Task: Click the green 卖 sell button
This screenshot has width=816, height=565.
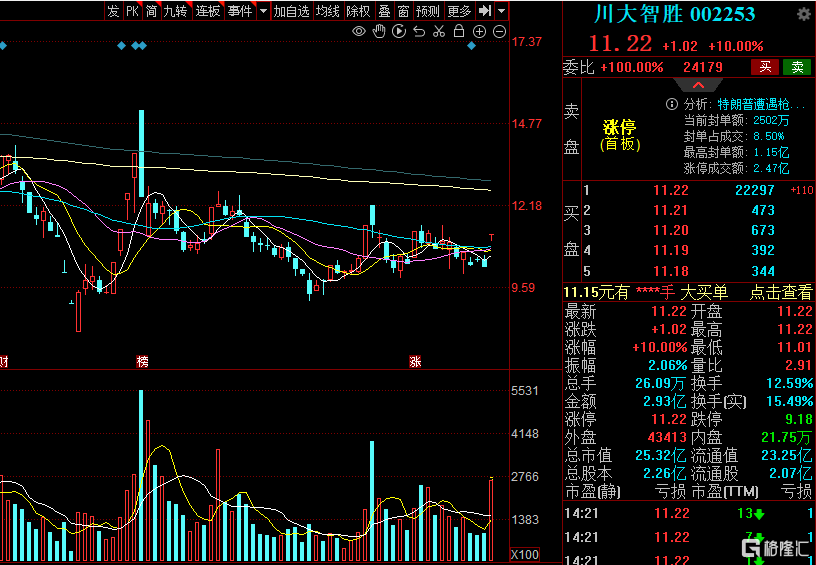Action: tap(797, 67)
